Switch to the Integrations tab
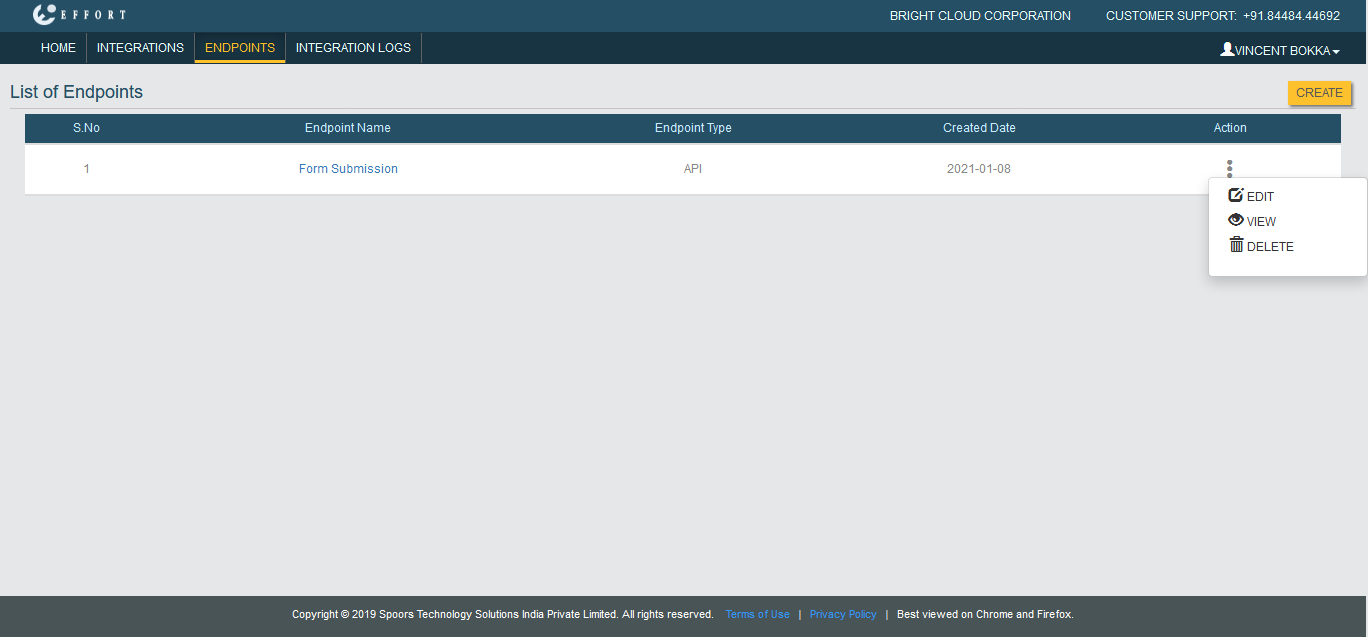 click(140, 48)
